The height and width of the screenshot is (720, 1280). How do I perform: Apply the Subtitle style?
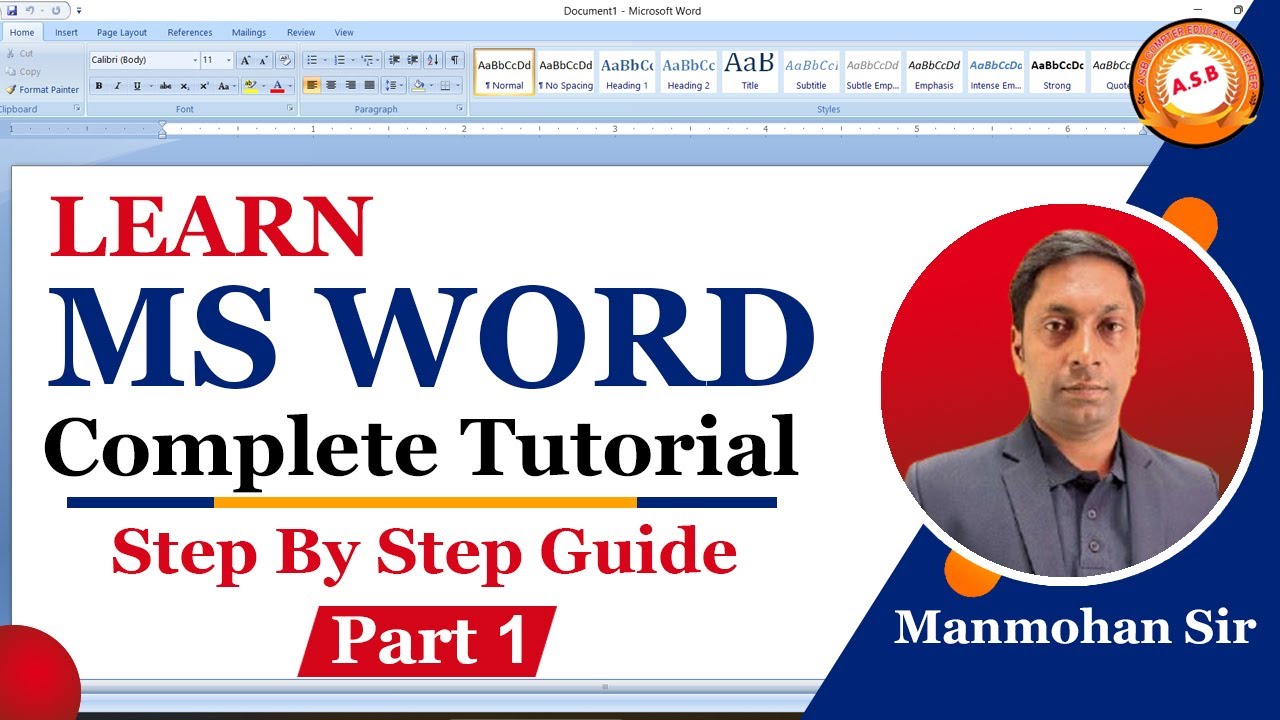[811, 72]
